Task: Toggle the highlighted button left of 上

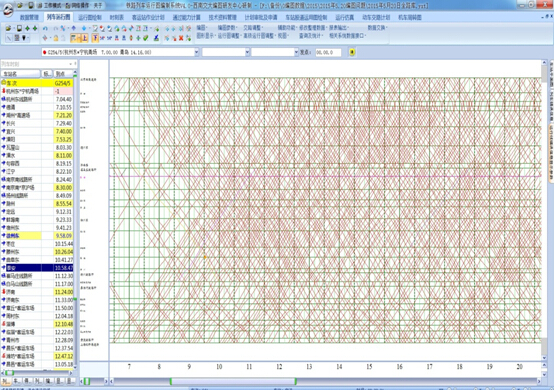Action: 74,38
